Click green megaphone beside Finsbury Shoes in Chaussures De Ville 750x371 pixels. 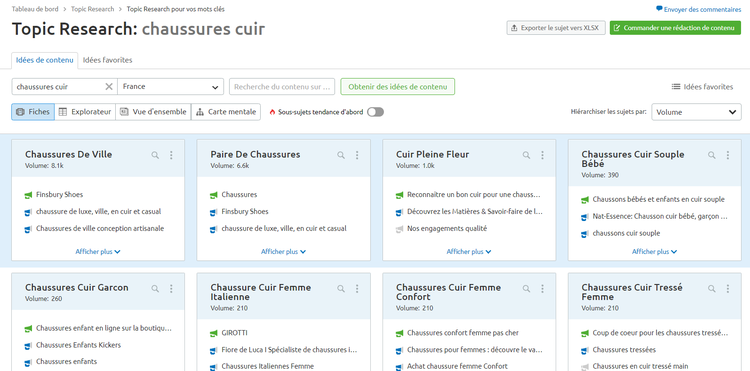(x=28, y=195)
